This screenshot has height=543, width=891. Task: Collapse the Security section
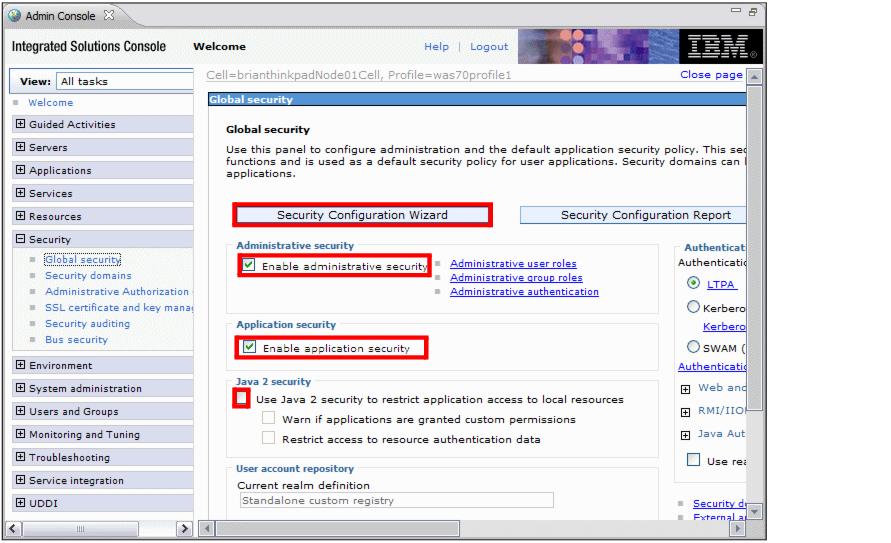tap(20, 239)
